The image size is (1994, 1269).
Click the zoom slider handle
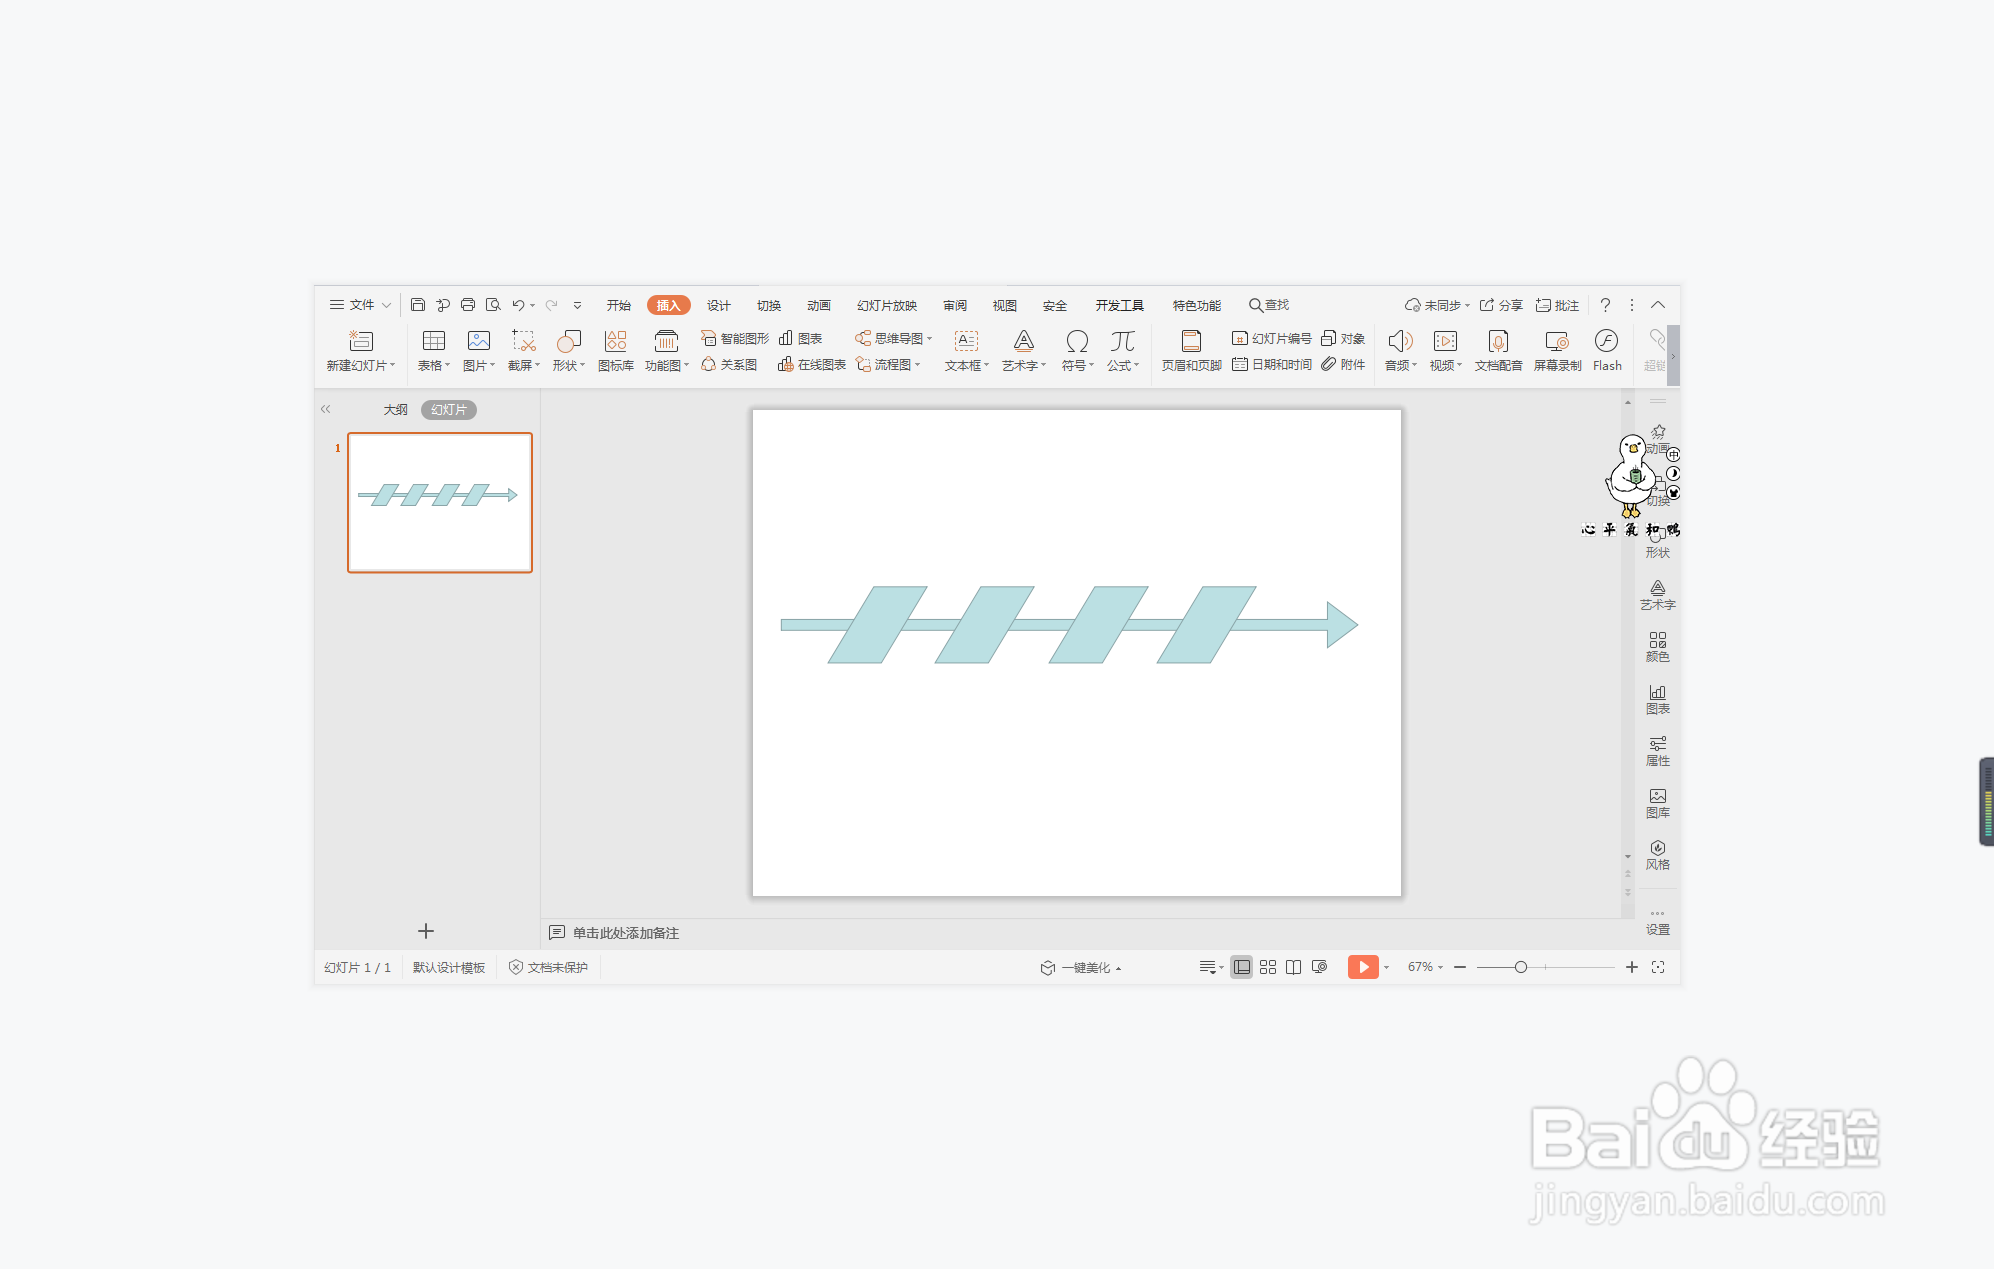[1520, 967]
